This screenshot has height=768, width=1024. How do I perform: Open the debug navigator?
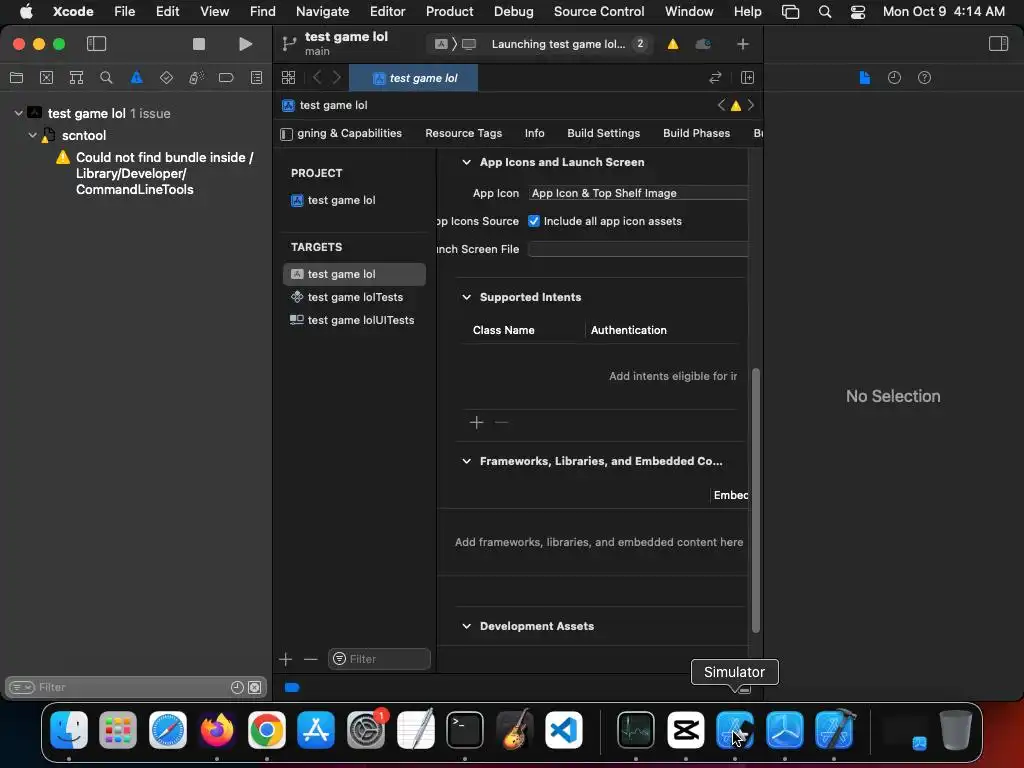pos(196,78)
